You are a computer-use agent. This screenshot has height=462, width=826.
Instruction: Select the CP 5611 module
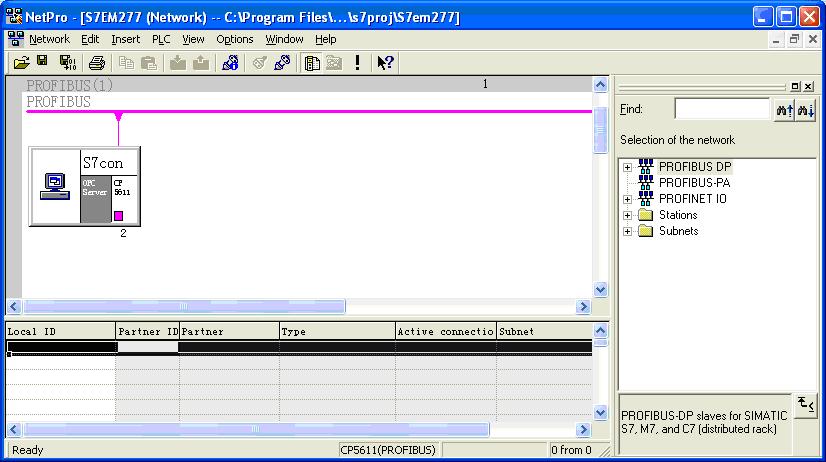point(125,200)
